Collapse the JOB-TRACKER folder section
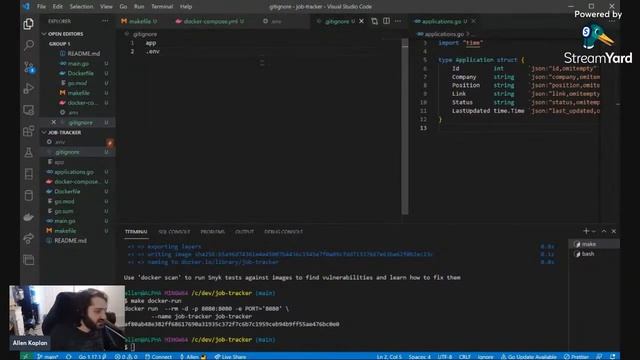 click(x=63, y=132)
